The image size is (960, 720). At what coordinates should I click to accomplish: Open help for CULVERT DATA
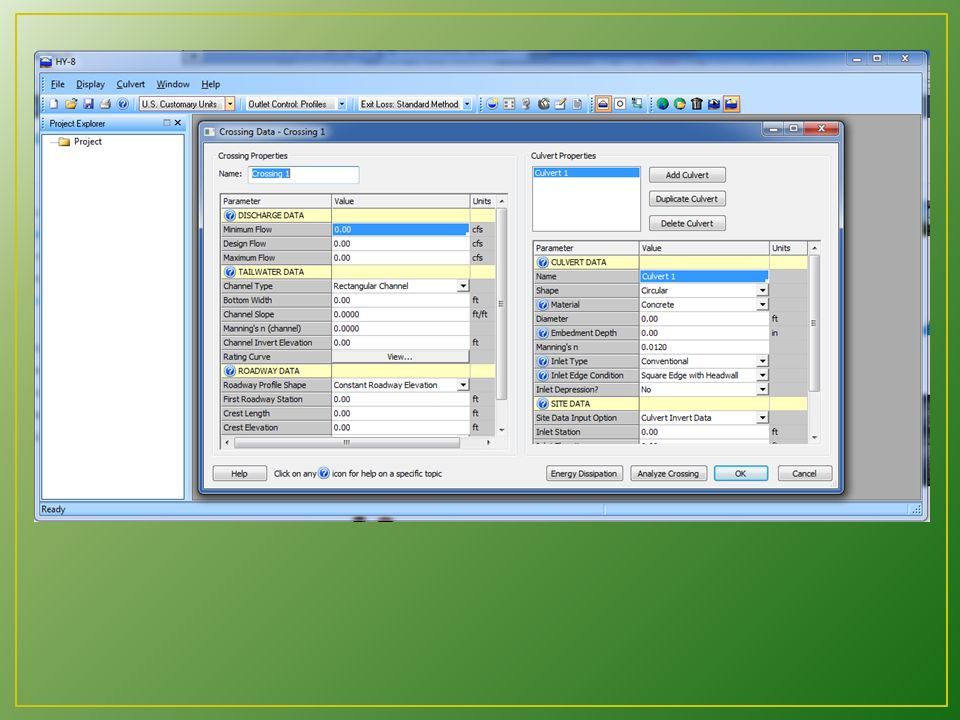point(542,263)
